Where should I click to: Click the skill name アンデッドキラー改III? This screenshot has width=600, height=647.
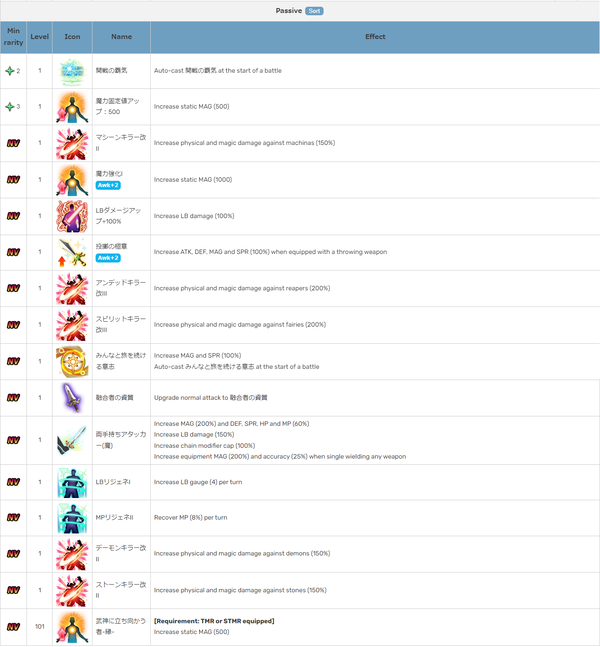click(x=121, y=288)
